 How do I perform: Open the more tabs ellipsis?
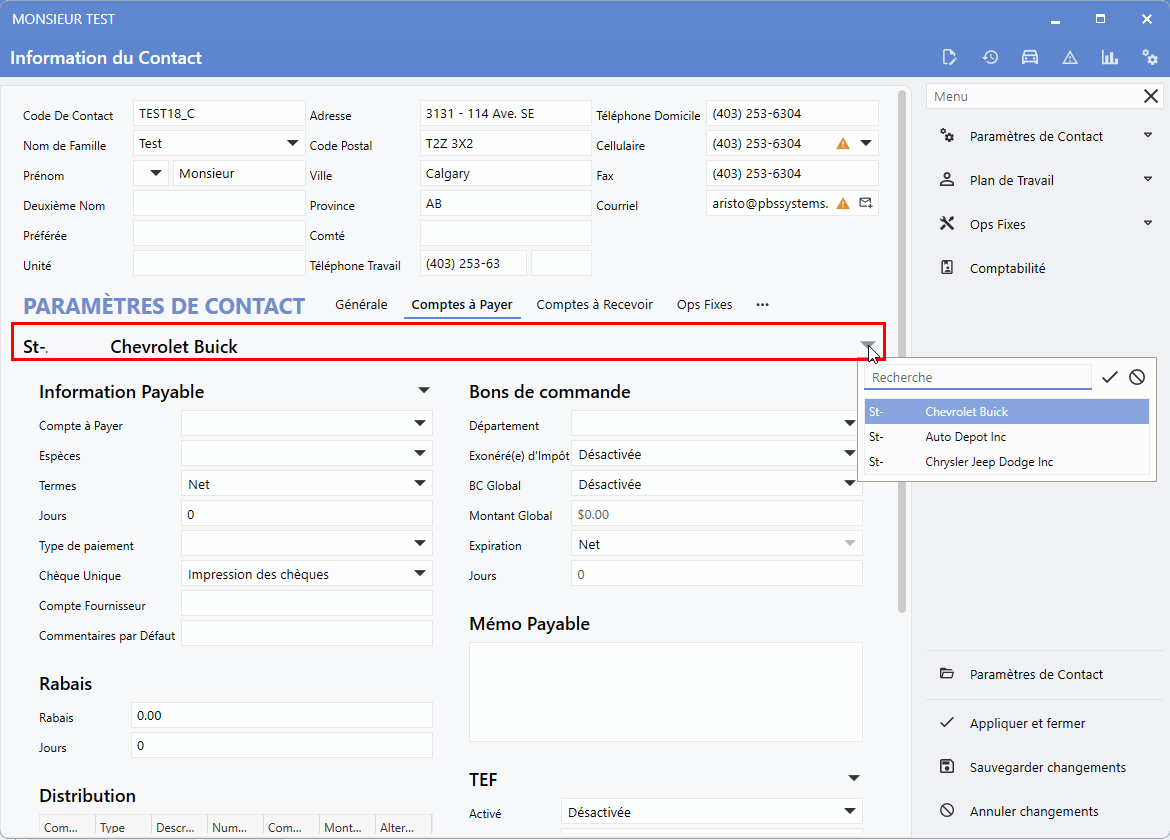762,304
